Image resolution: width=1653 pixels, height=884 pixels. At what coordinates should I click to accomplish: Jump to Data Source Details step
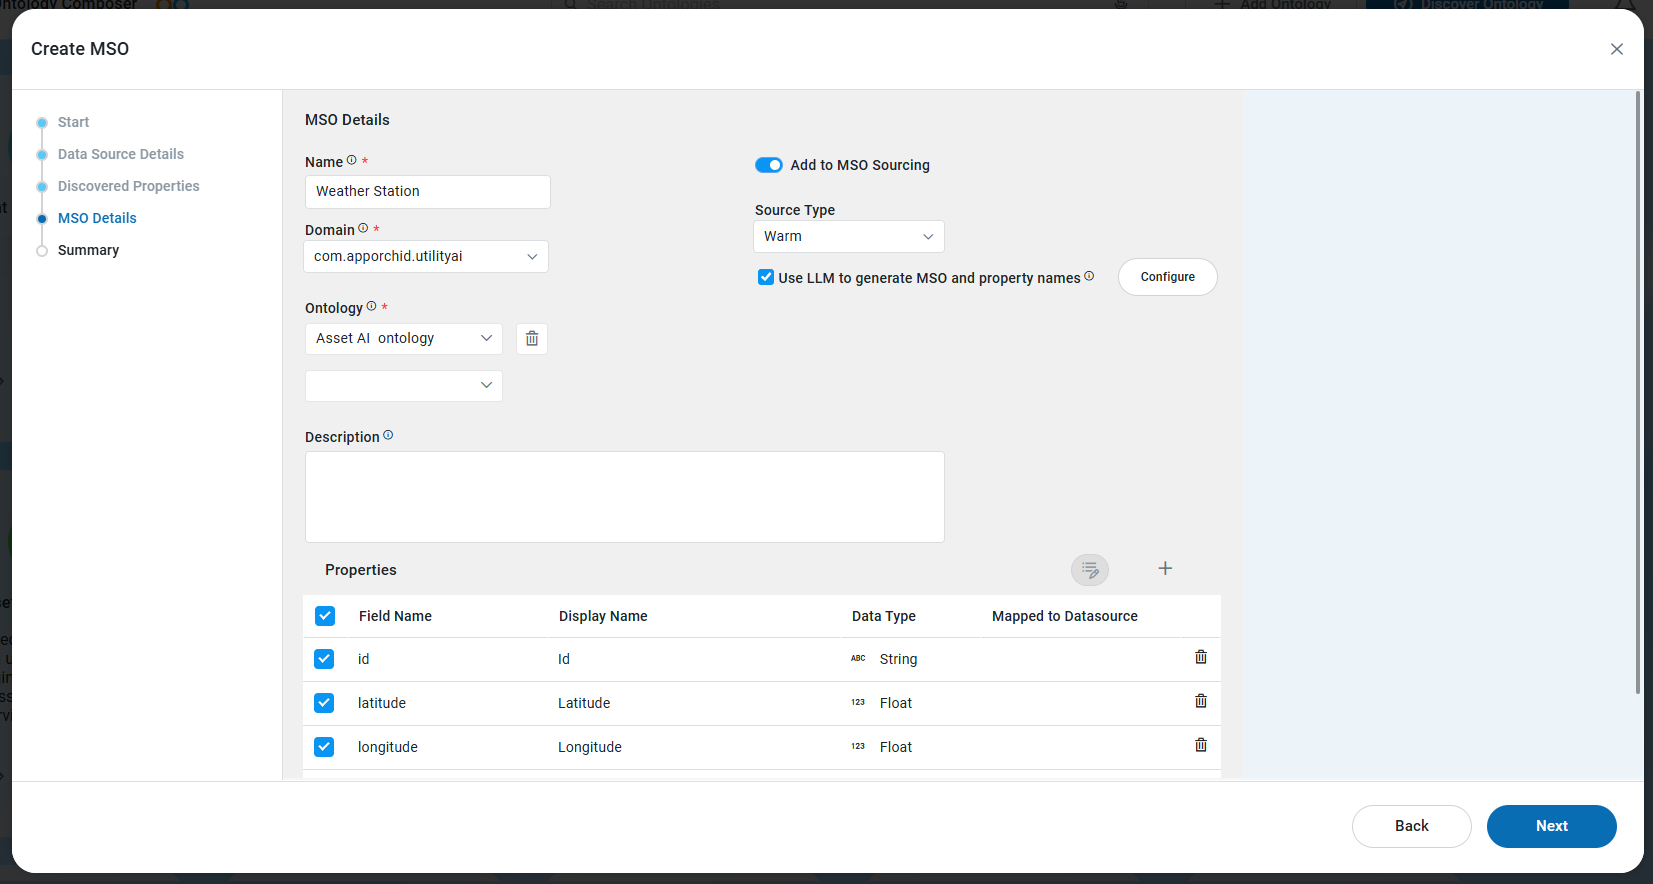click(x=121, y=154)
